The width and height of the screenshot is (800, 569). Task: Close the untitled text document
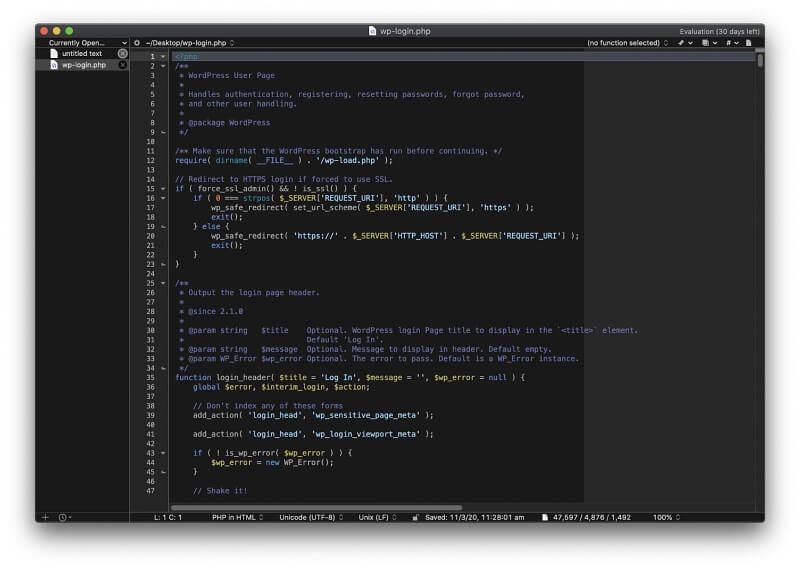(x=123, y=54)
